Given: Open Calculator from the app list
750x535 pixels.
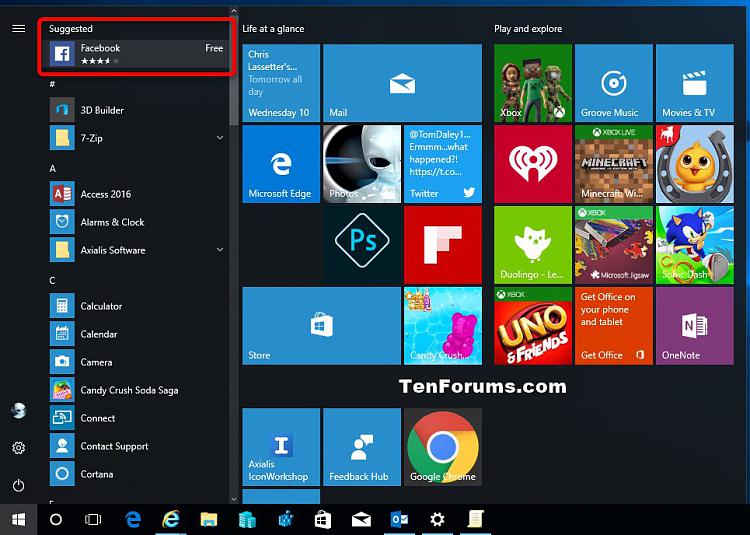Looking at the screenshot, I should (101, 306).
